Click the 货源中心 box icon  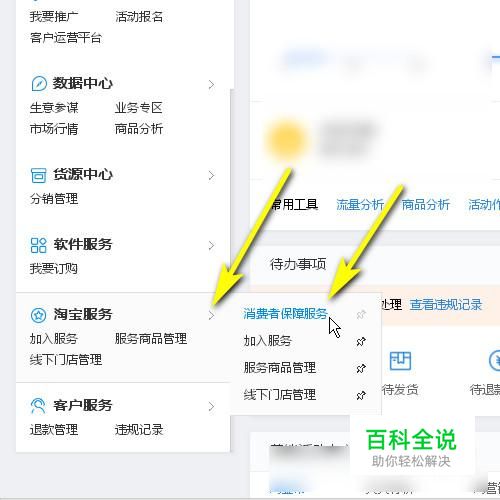(x=39, y=175)
